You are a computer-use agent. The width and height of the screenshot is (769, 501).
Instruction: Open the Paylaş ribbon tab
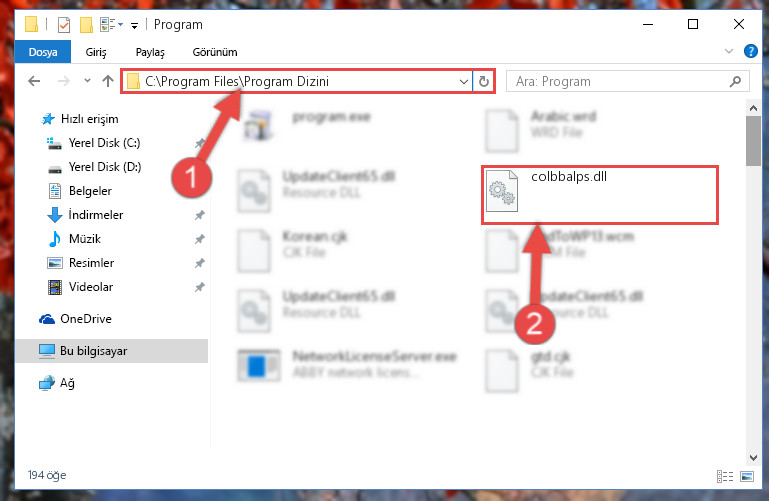(x=150, y=52)
